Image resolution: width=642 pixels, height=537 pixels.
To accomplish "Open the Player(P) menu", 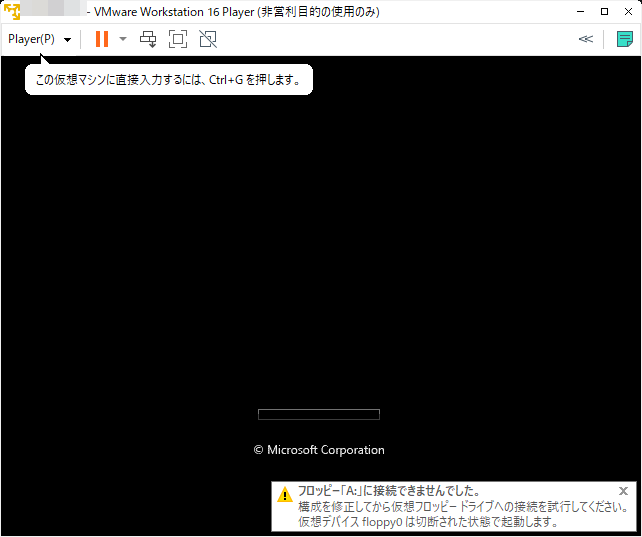I will point(40,39).
